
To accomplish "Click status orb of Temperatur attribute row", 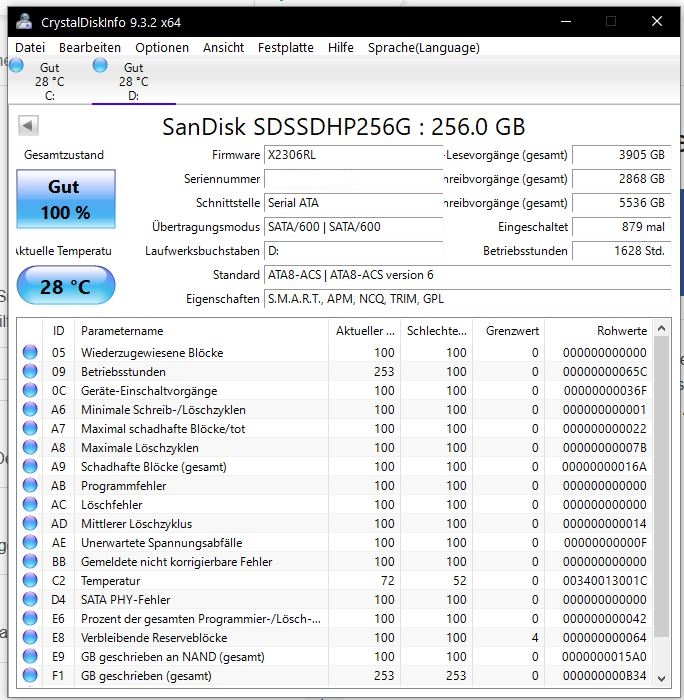I will pyautogui.click(x=30, y=580).
